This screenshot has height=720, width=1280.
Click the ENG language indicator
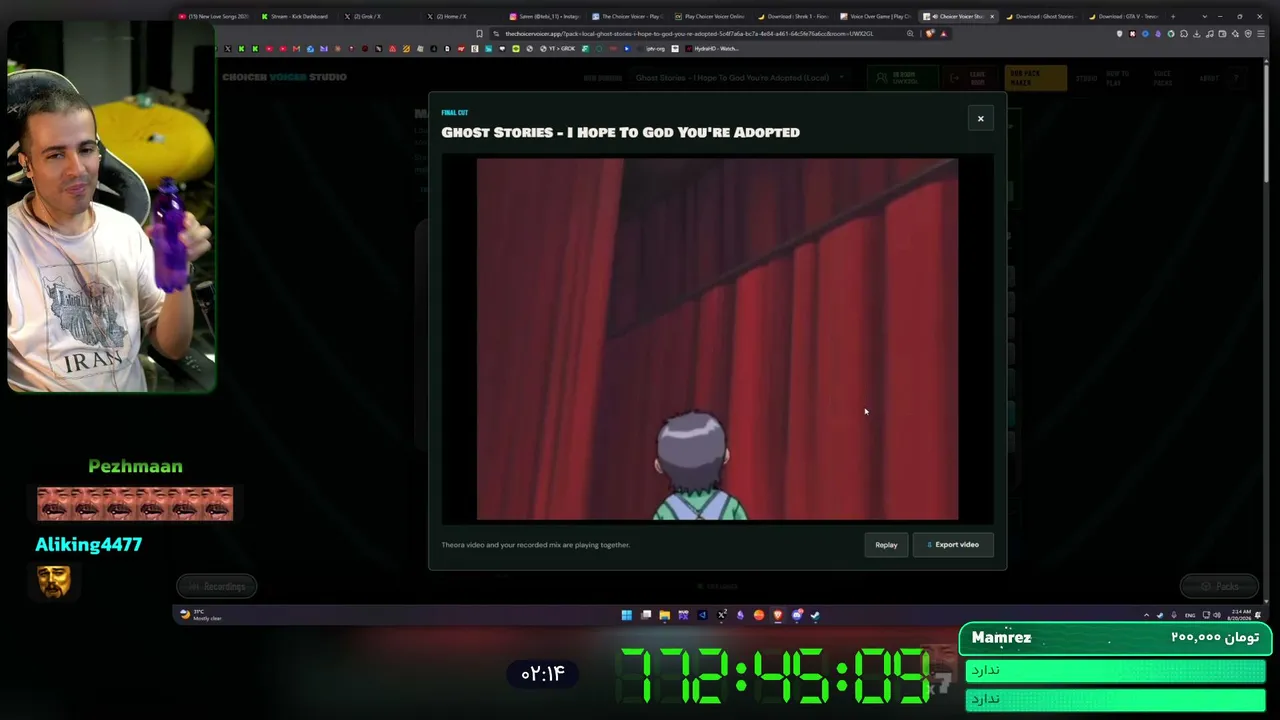1190,615
